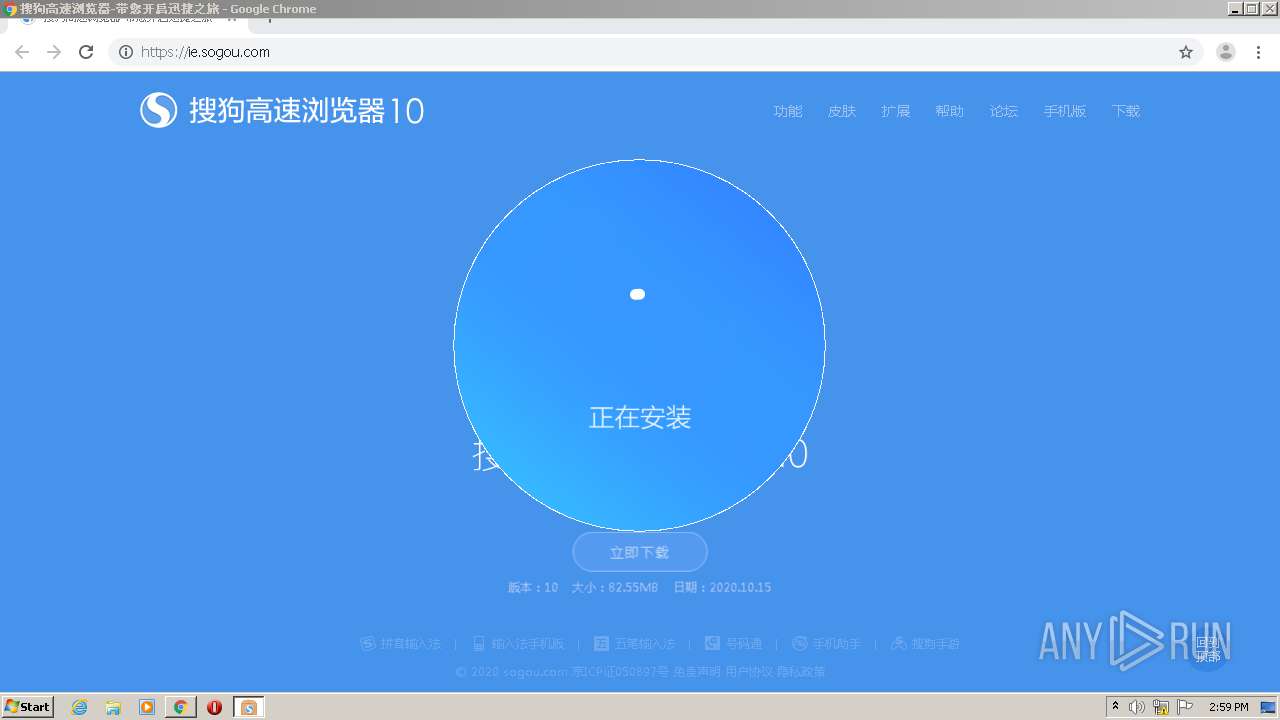The image size is (1280, 720).
Task: Open the 论坛 nav item
Action: coord(1004,111)
